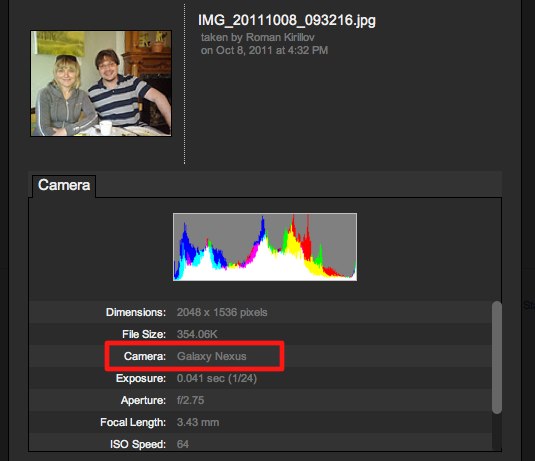Image resolution: width=535 pixels, height=461 pixels.
Task: Click the metadata panel scrollbar thumb
Action: 497,357
